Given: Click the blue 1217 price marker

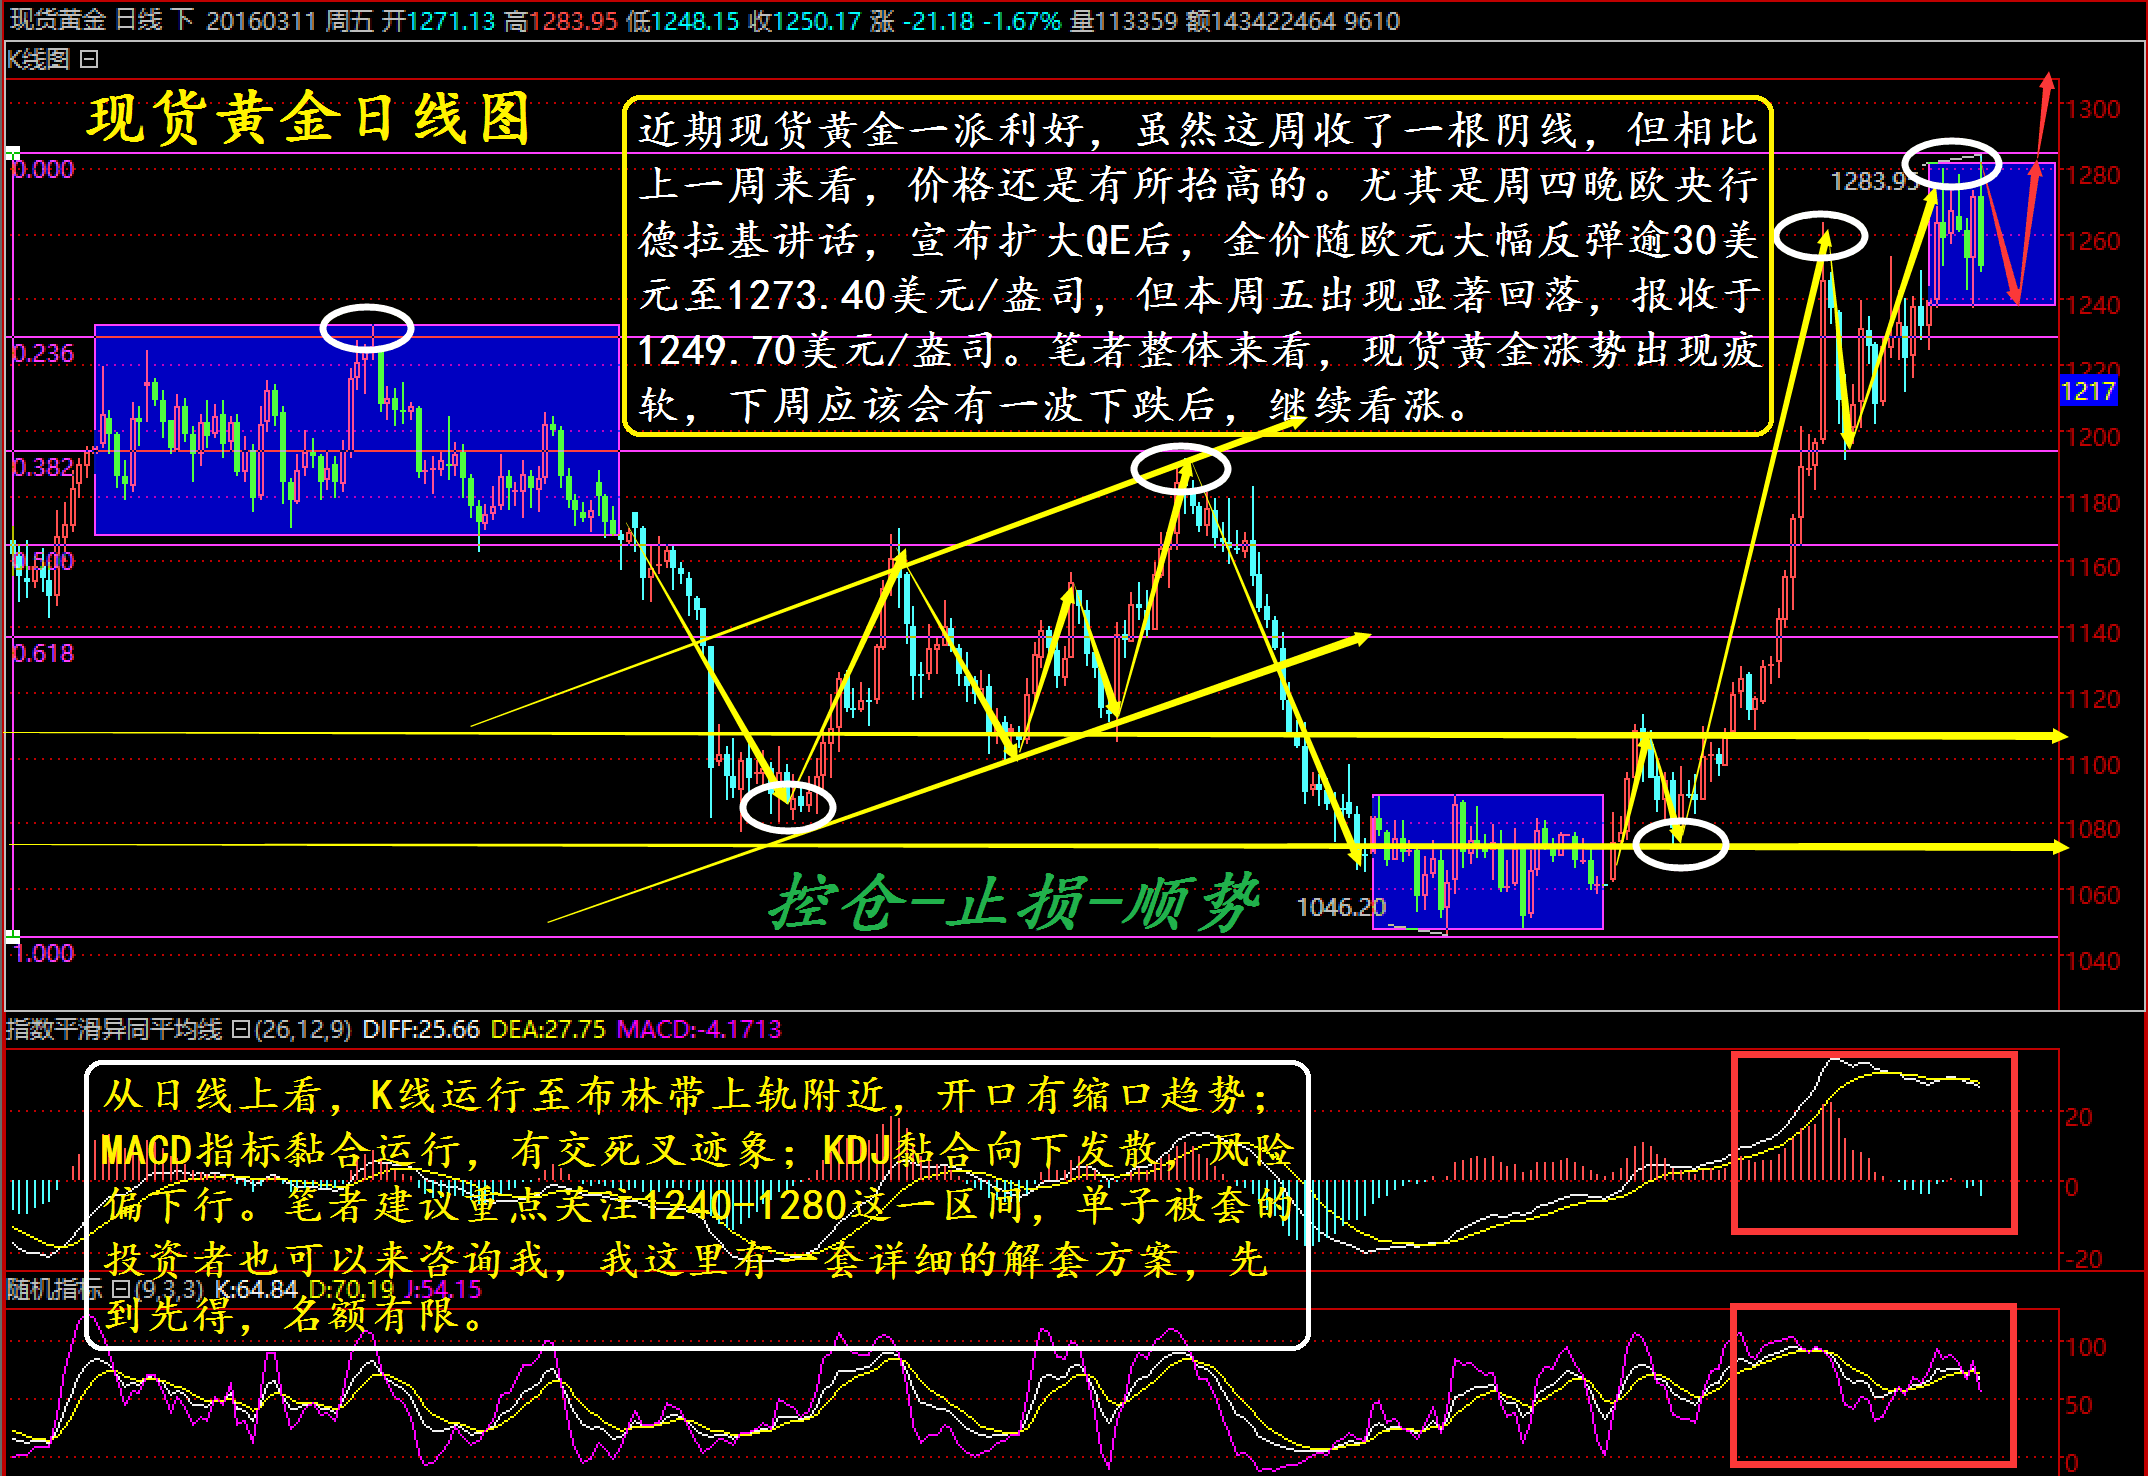Looking at the screenshot, I should coord(2088,391).
